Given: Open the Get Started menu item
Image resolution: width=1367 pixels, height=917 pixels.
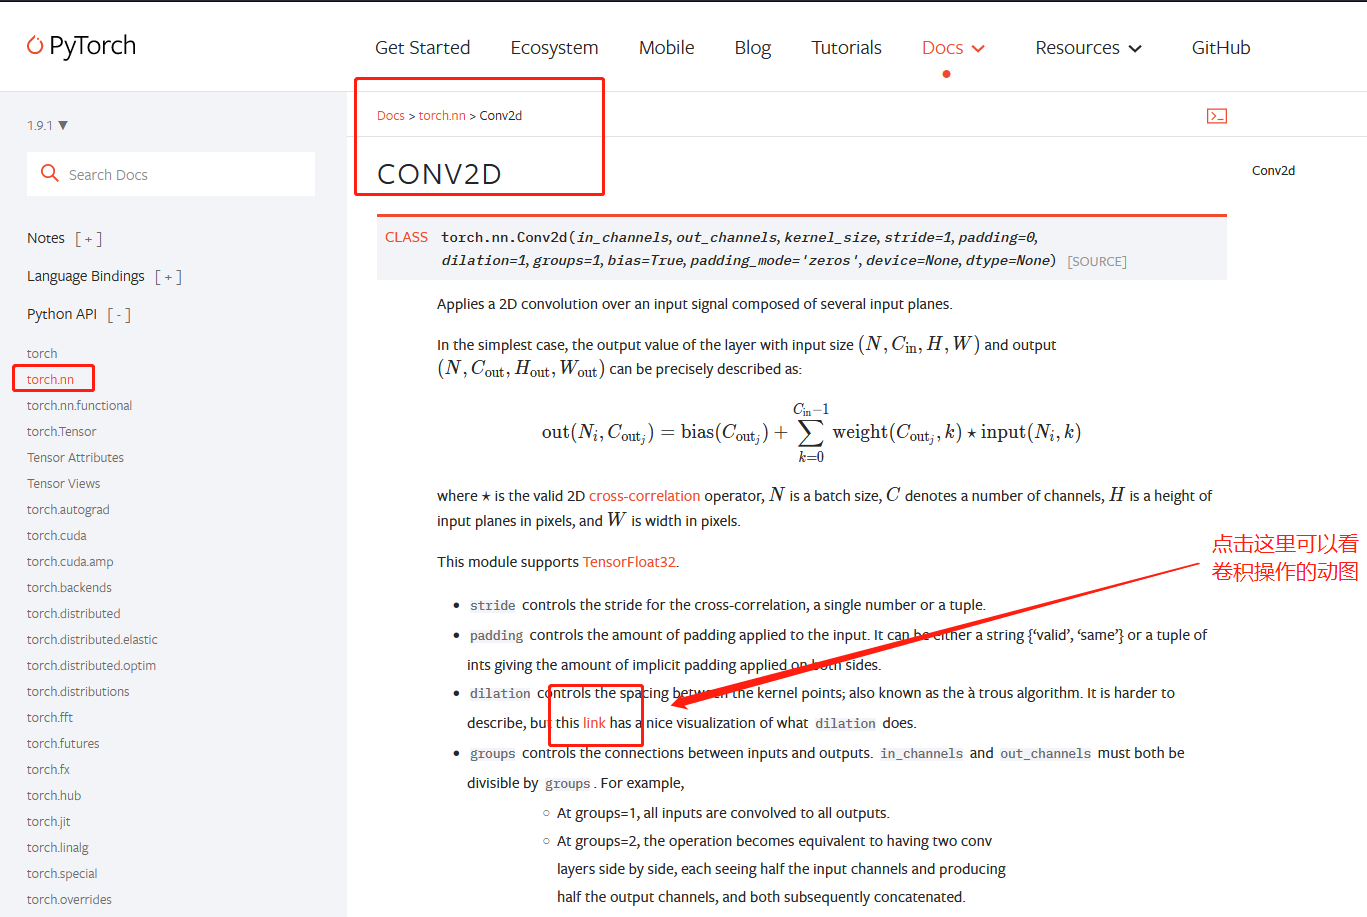Looking at the screenshot, I should point(422,47).
